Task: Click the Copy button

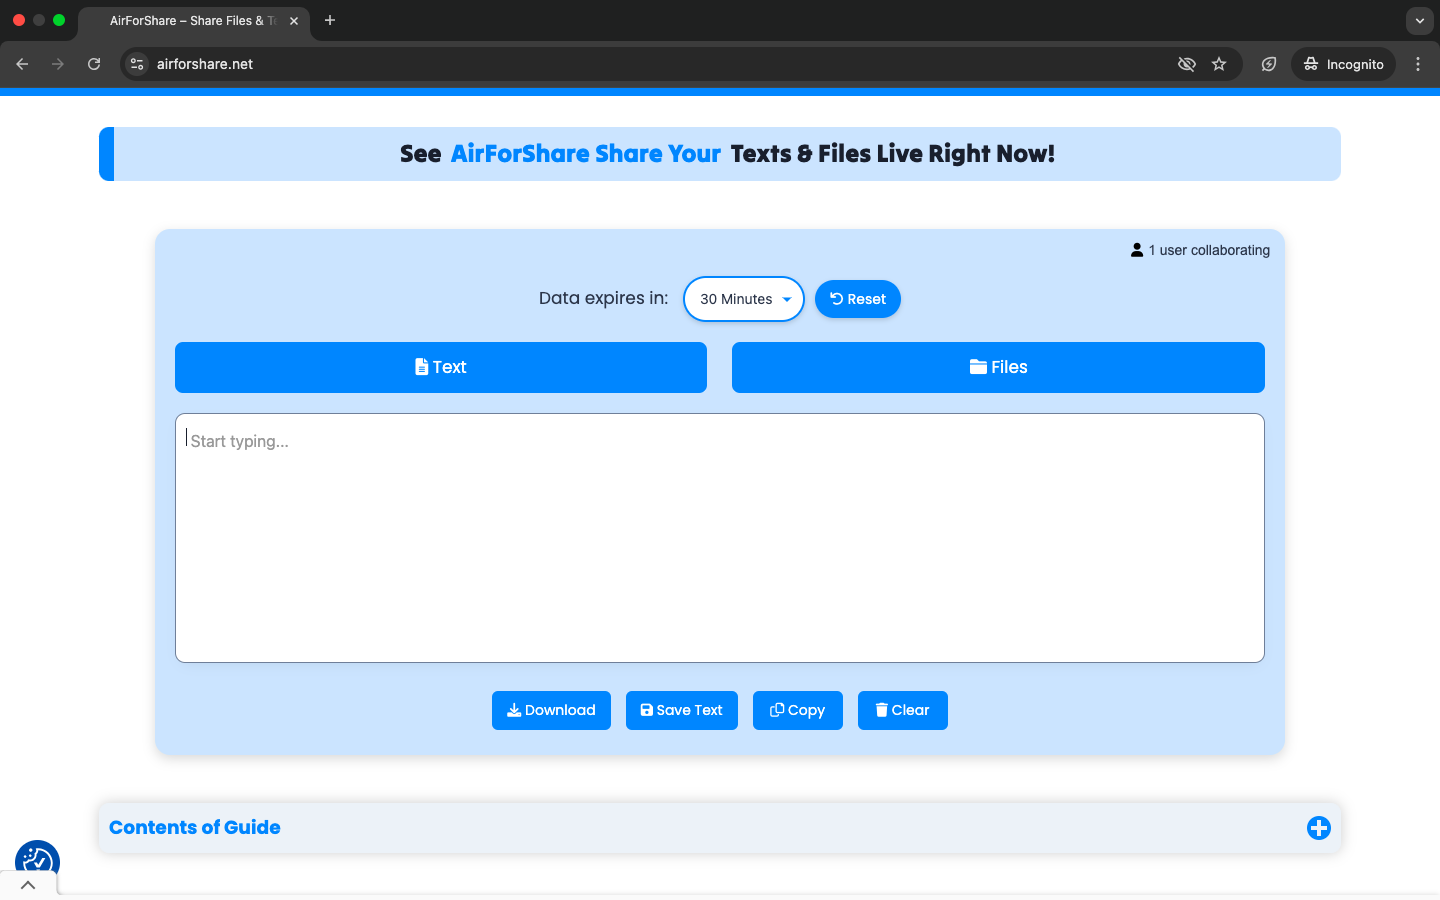Action: click(798, 710)
